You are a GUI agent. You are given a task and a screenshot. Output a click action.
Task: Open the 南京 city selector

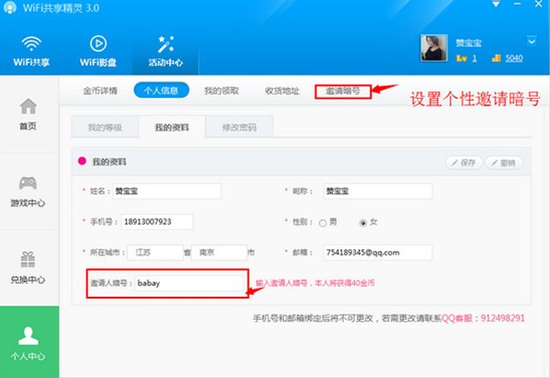pyautogui.click(x=219, y=252)
